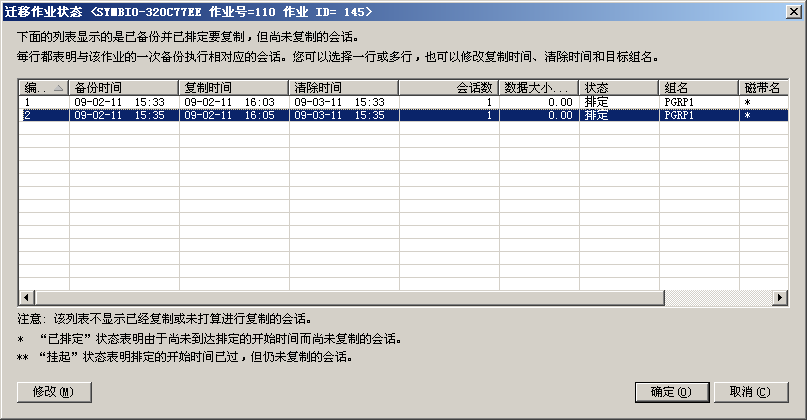Image resolution: width=807 pixels, height=420 pixels.
Task: Click session count 1 in row 1
Action: (x=489, y=102)
